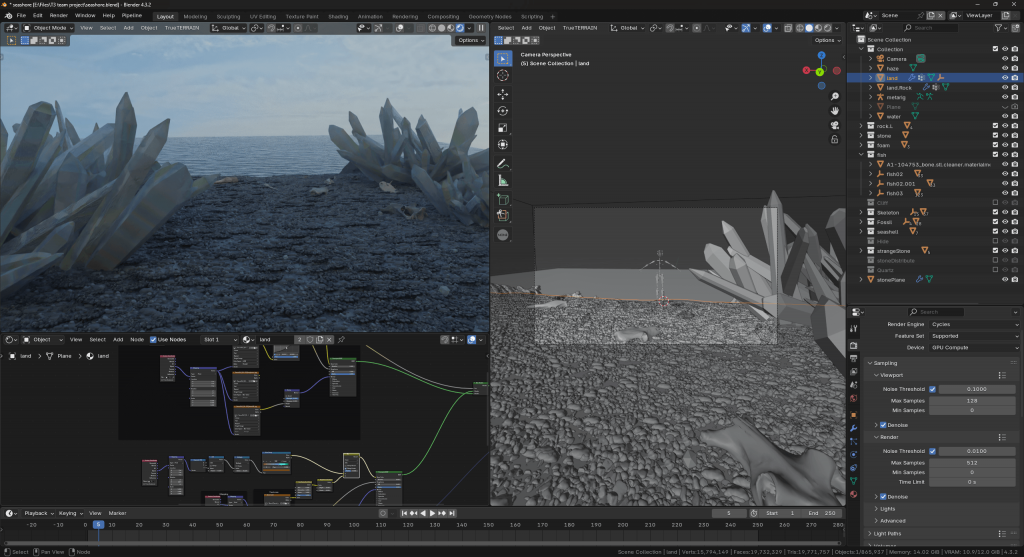The width and height of the screenshot is (1024, 557).
Task: Hide the water object via eye icon
Action: (1004, 116)
